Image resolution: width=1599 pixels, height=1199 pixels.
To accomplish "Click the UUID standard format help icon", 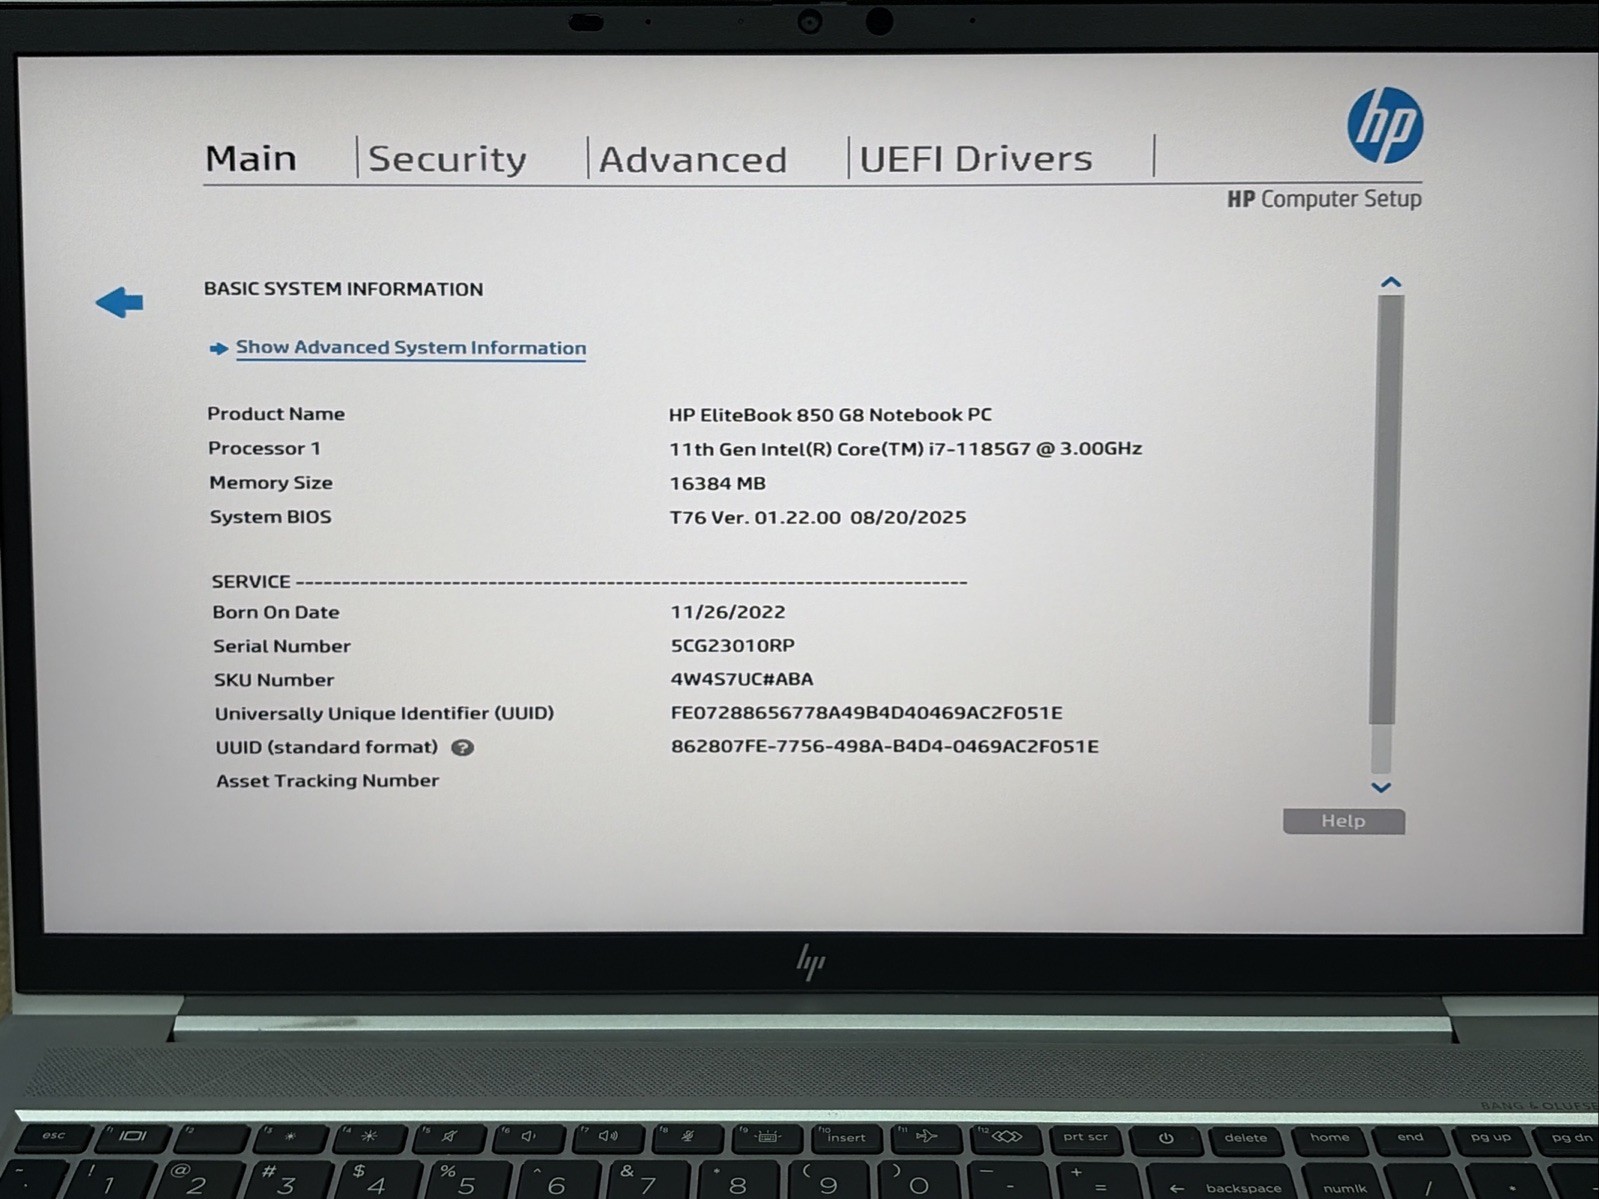I will click(x=462, y=747).
